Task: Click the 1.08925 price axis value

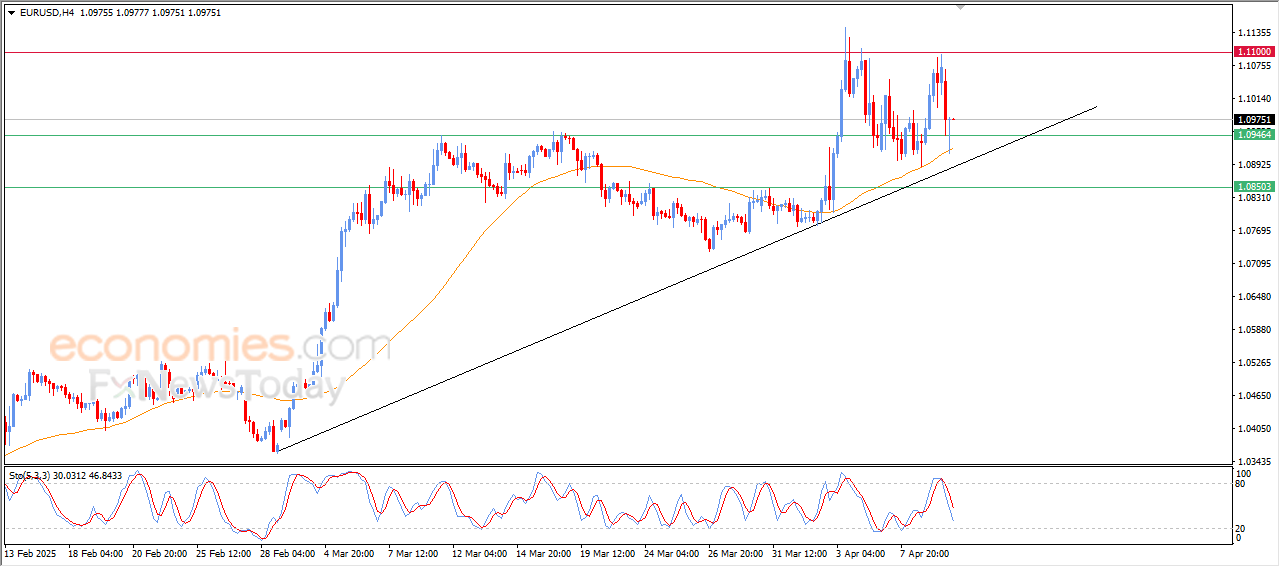Action: (x=1255, y=165)
